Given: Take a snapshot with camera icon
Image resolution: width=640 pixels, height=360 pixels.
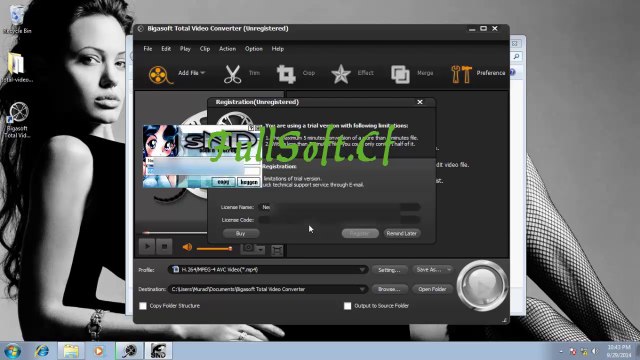Looking at the screenshot, I should point(248,248).
